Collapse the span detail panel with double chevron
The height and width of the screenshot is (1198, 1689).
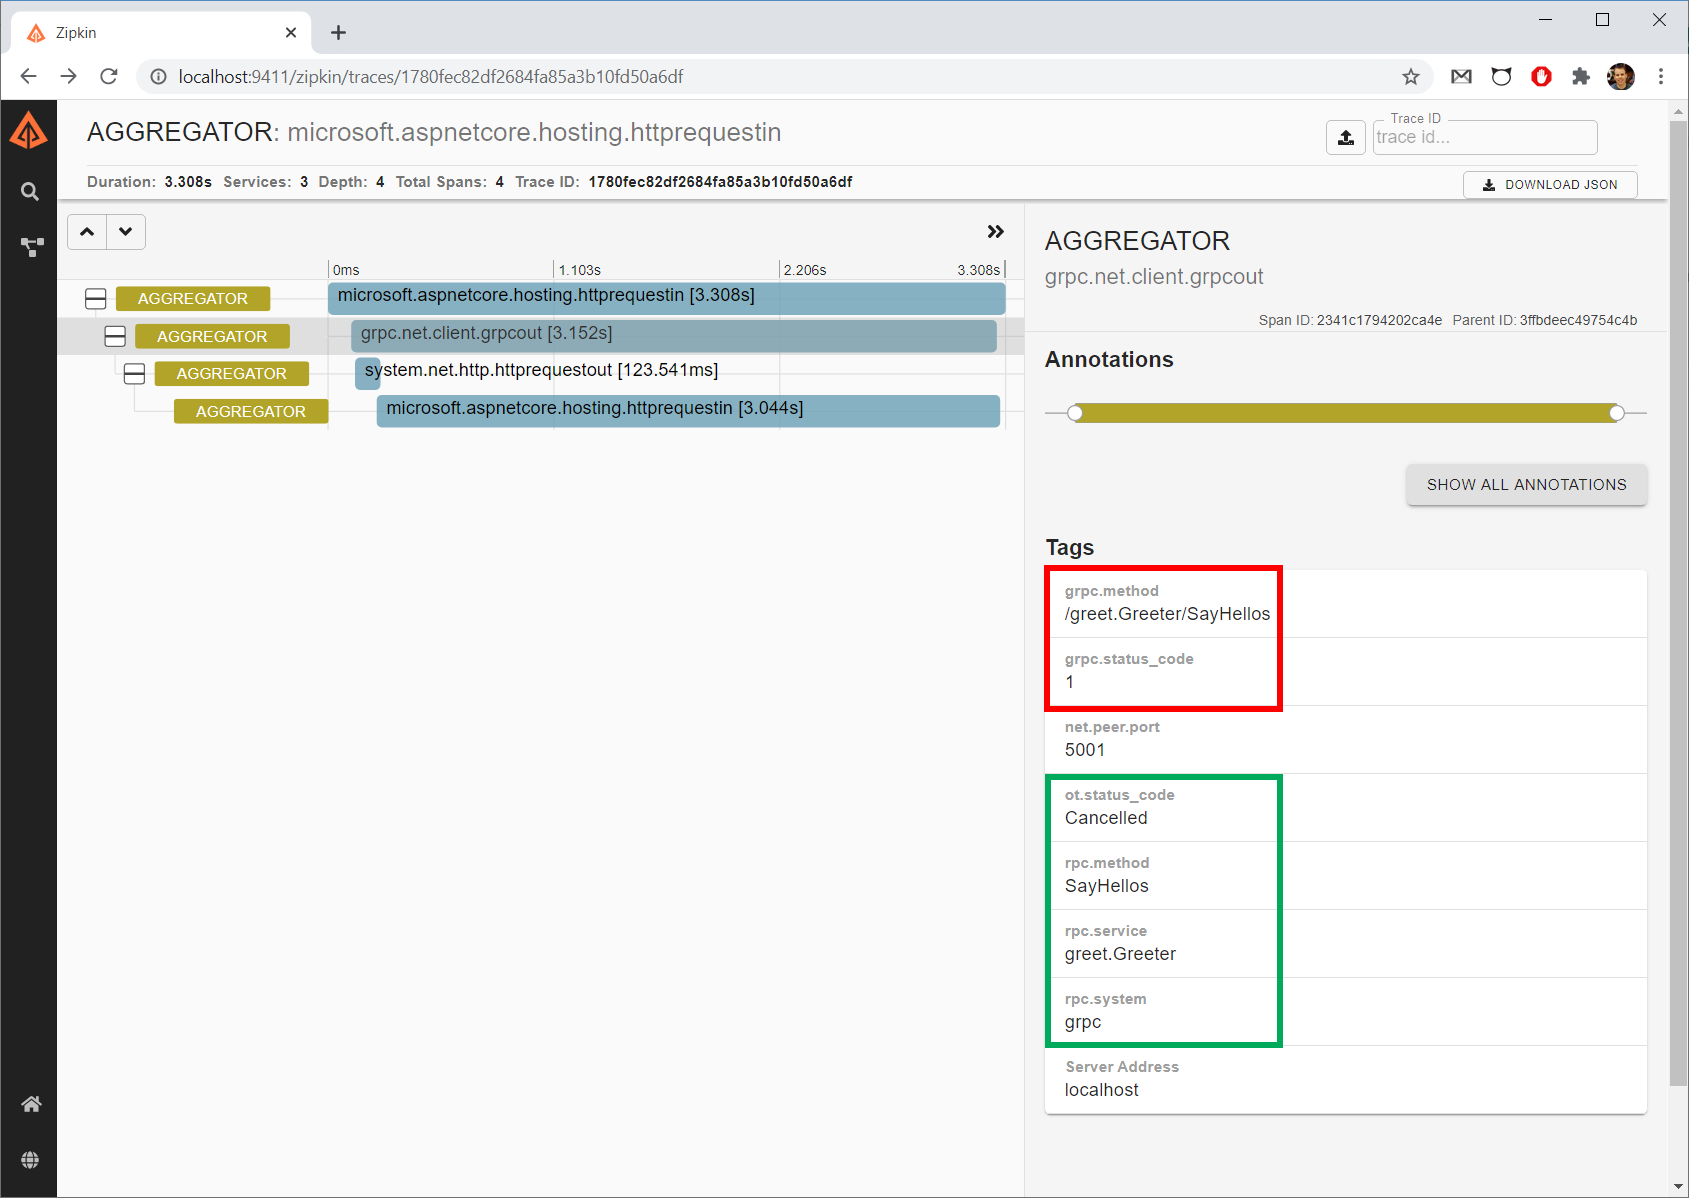click(x=995, y=231)
